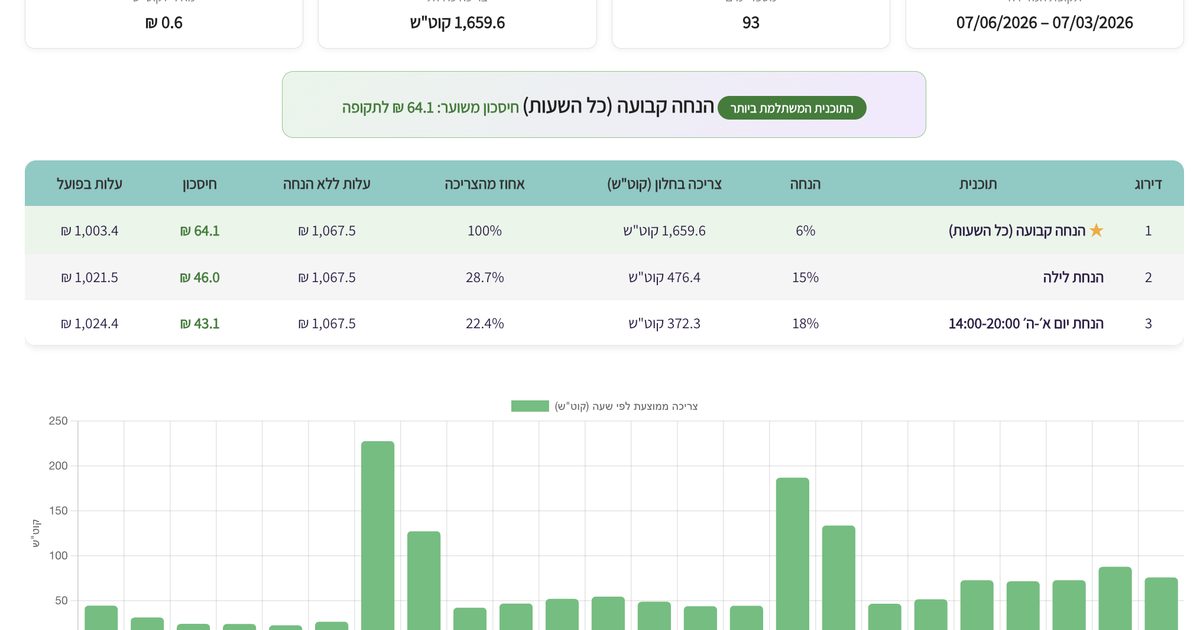The width and height of the screenshot is (1200, 630).
Task: Click the 15% discount cell
Action: (x=805, y=277)
